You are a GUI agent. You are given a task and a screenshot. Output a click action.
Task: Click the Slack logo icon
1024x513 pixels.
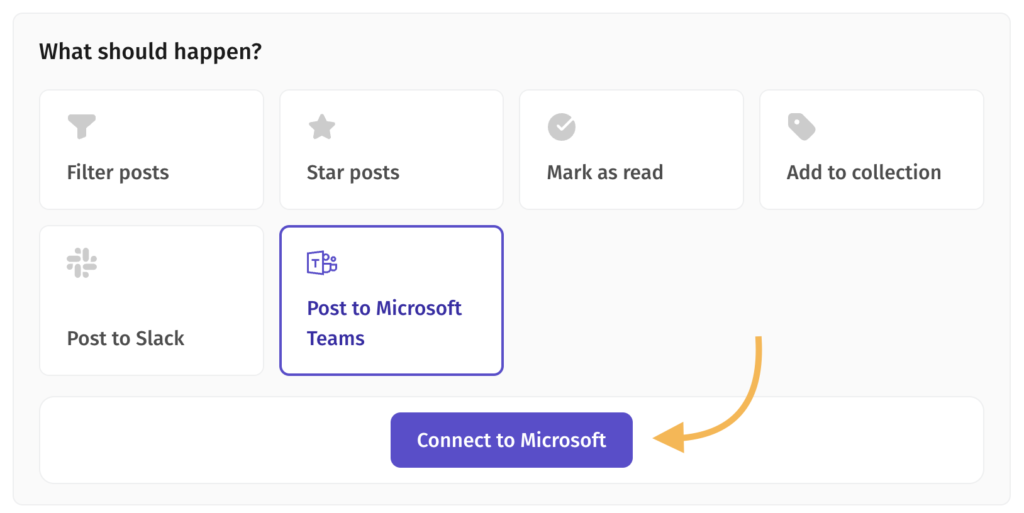click(x=82, y=262)
